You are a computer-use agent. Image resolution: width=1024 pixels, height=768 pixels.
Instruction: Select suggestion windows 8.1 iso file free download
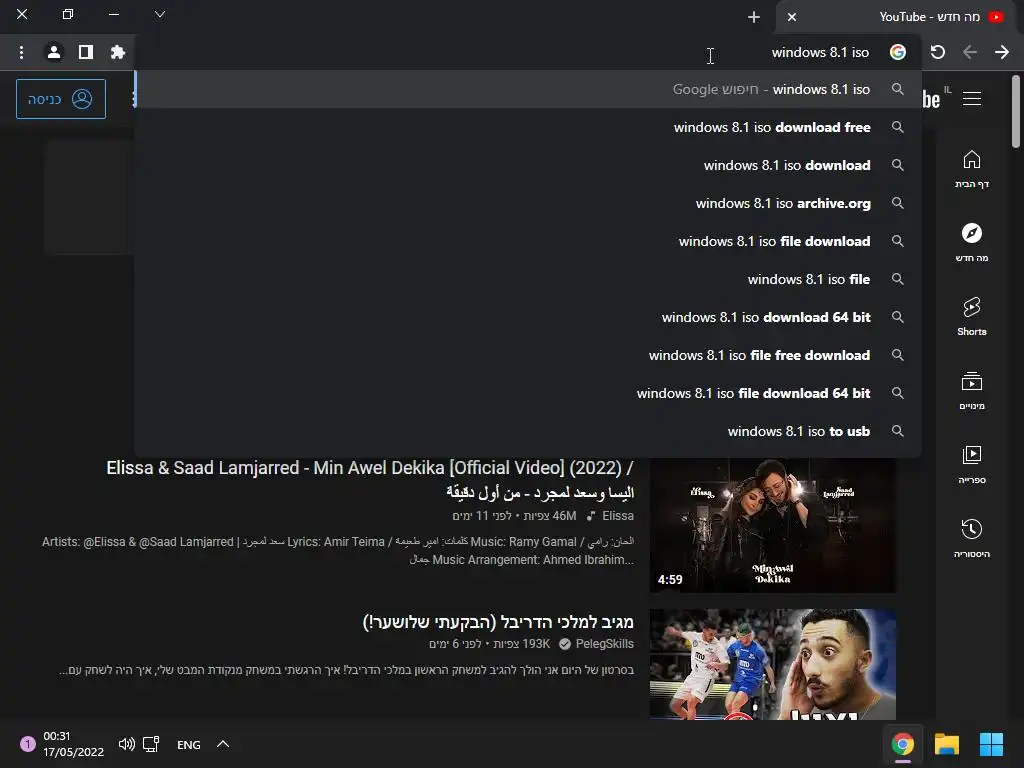[528, 355]
